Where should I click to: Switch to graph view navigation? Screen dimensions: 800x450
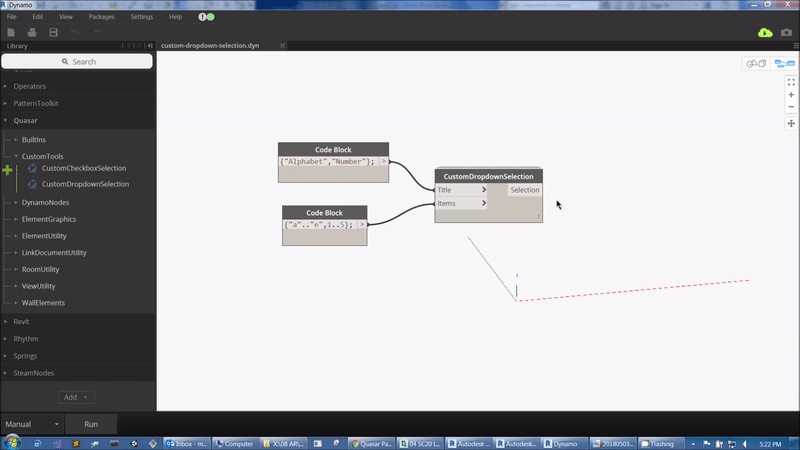[784, 64]
